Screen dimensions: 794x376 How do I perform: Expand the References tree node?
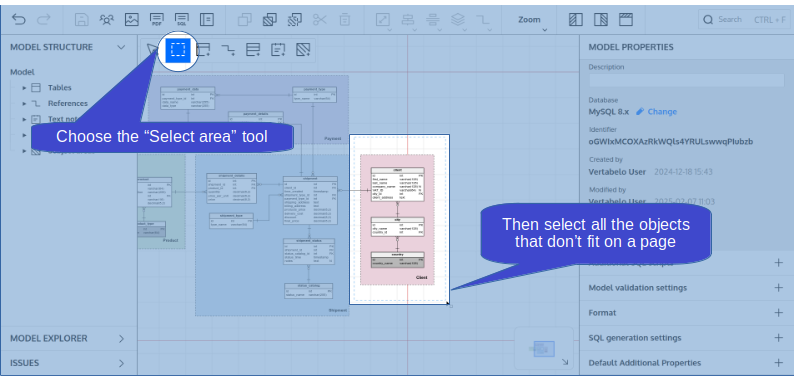[x=24, y=104]
